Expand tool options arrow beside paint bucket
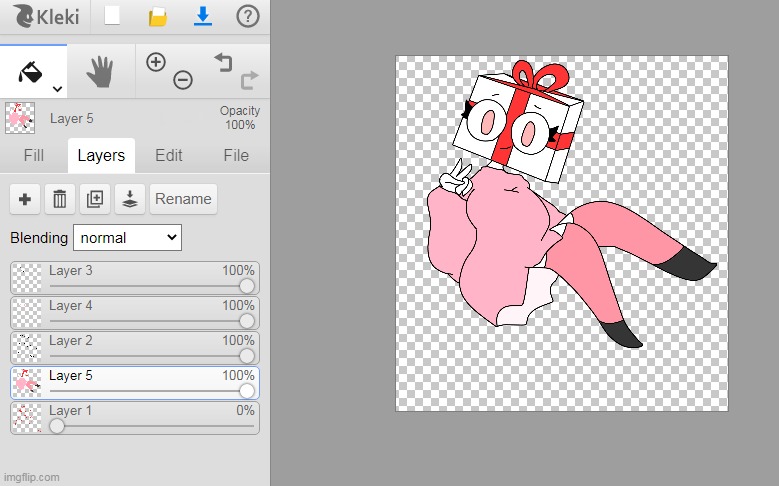 57,89
